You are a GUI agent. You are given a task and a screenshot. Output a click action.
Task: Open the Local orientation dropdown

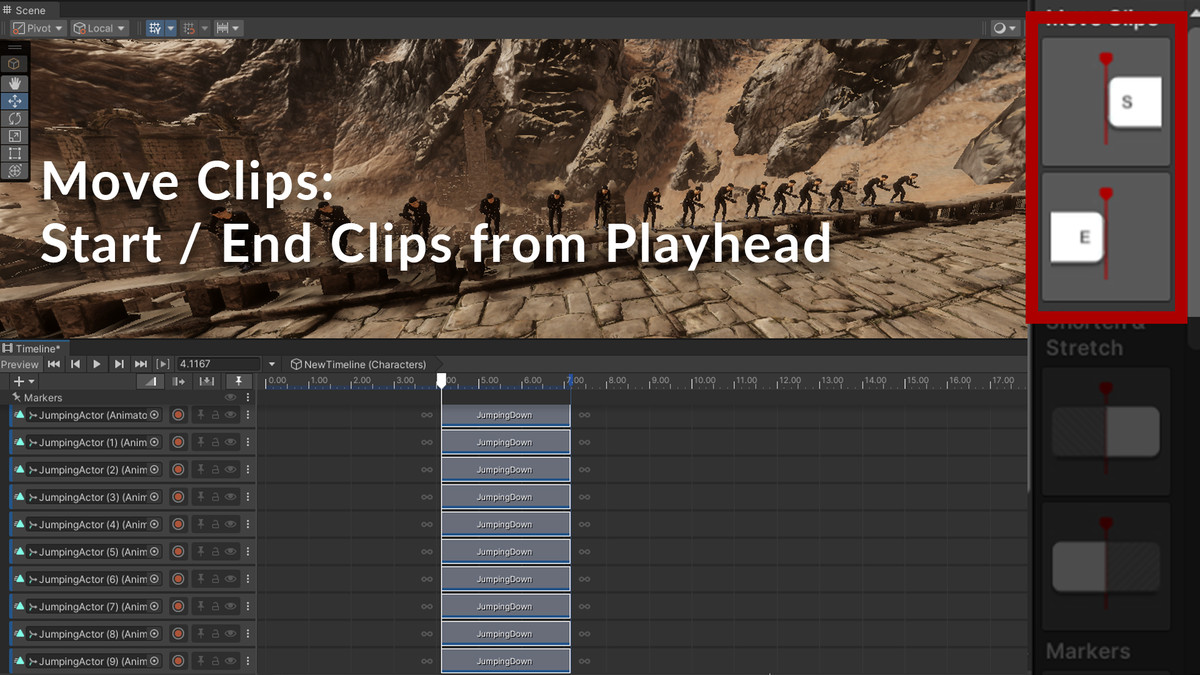pos(98,28)
